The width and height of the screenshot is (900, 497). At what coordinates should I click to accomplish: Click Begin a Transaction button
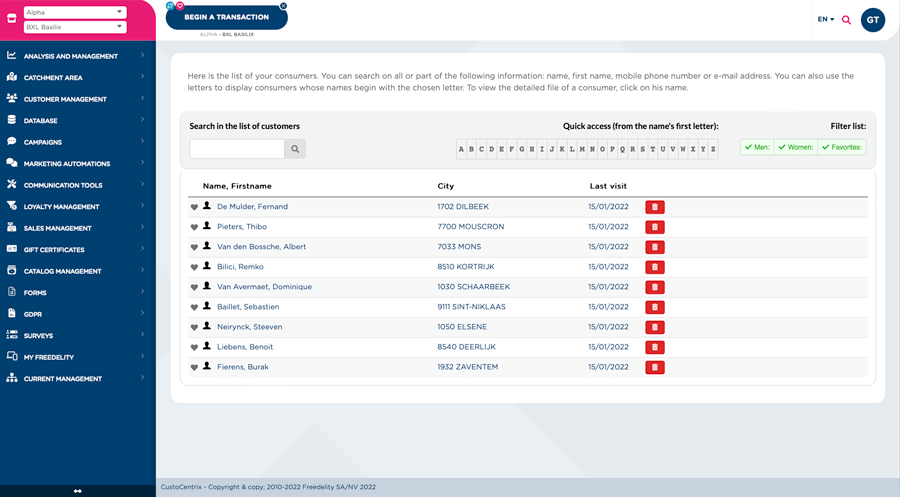[x=226, y=17]
